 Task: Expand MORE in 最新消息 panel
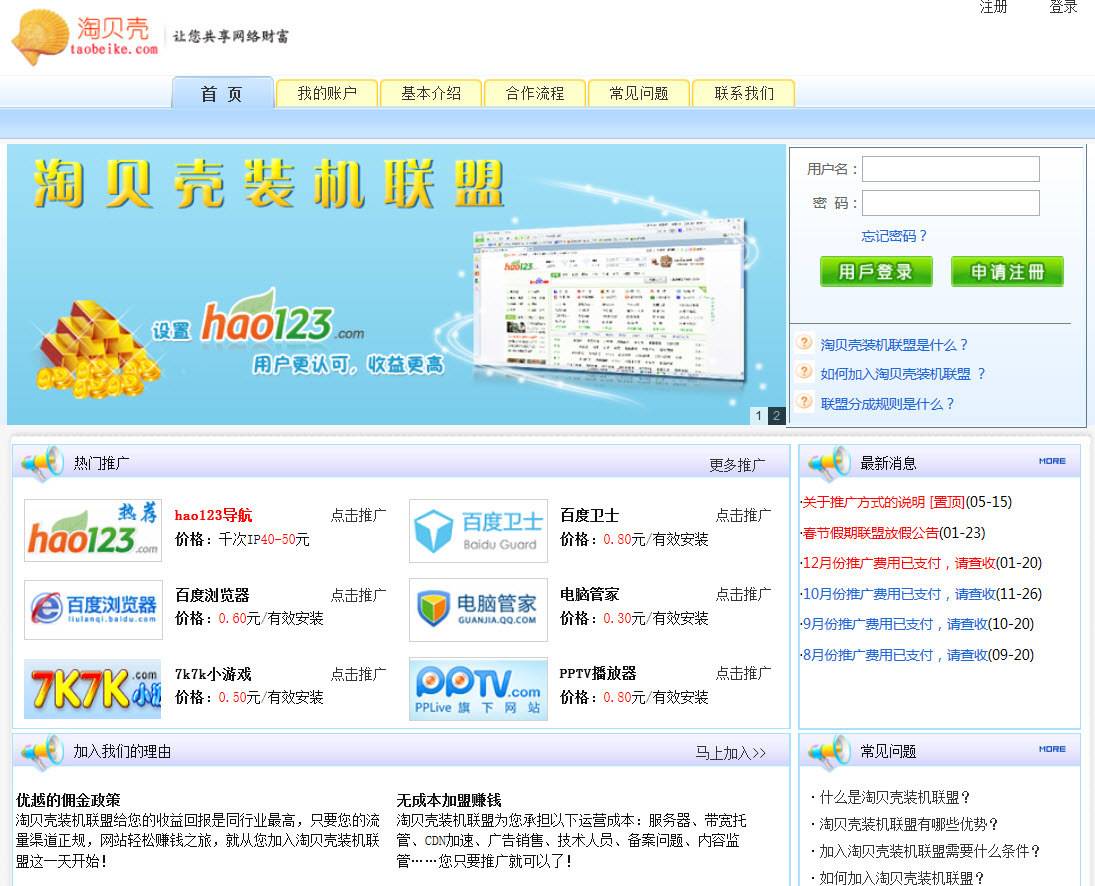1052,461
